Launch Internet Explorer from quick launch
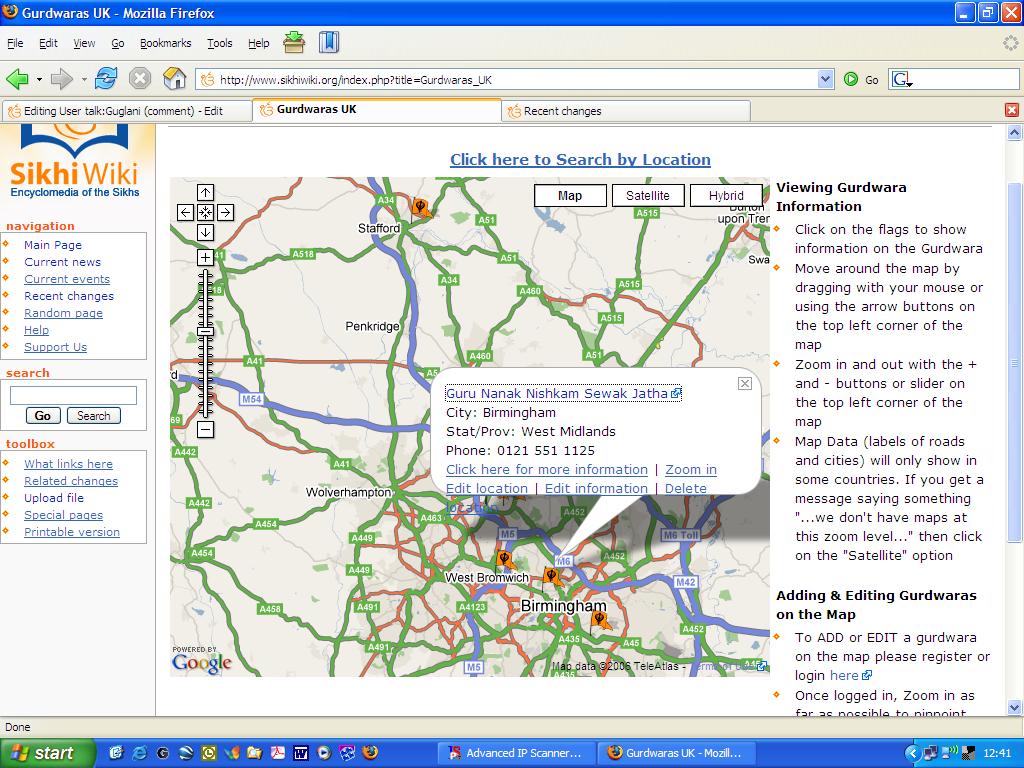Image resolution: width=1024 pixels, height=768 pixels. 139,753
